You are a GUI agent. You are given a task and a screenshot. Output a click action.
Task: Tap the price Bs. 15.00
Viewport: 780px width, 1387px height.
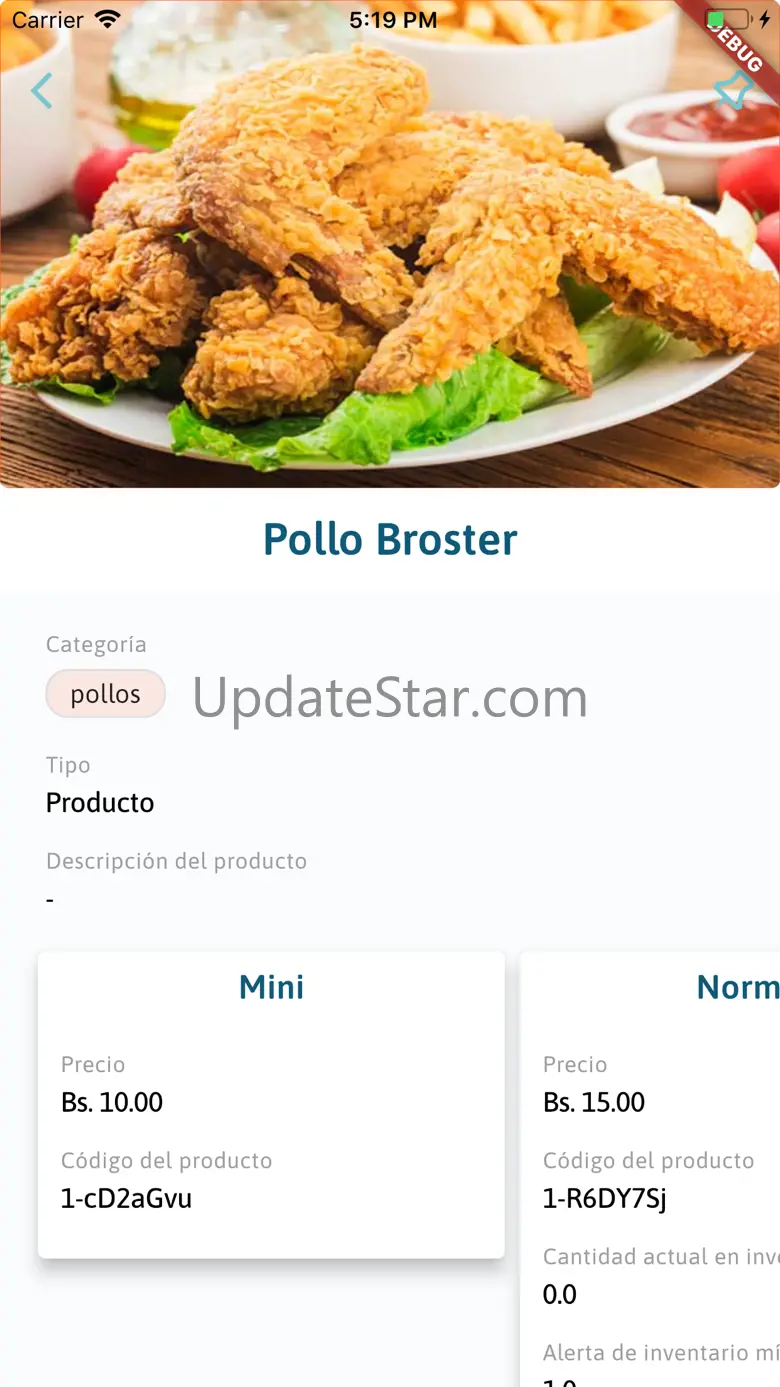tap(594, 1102)
